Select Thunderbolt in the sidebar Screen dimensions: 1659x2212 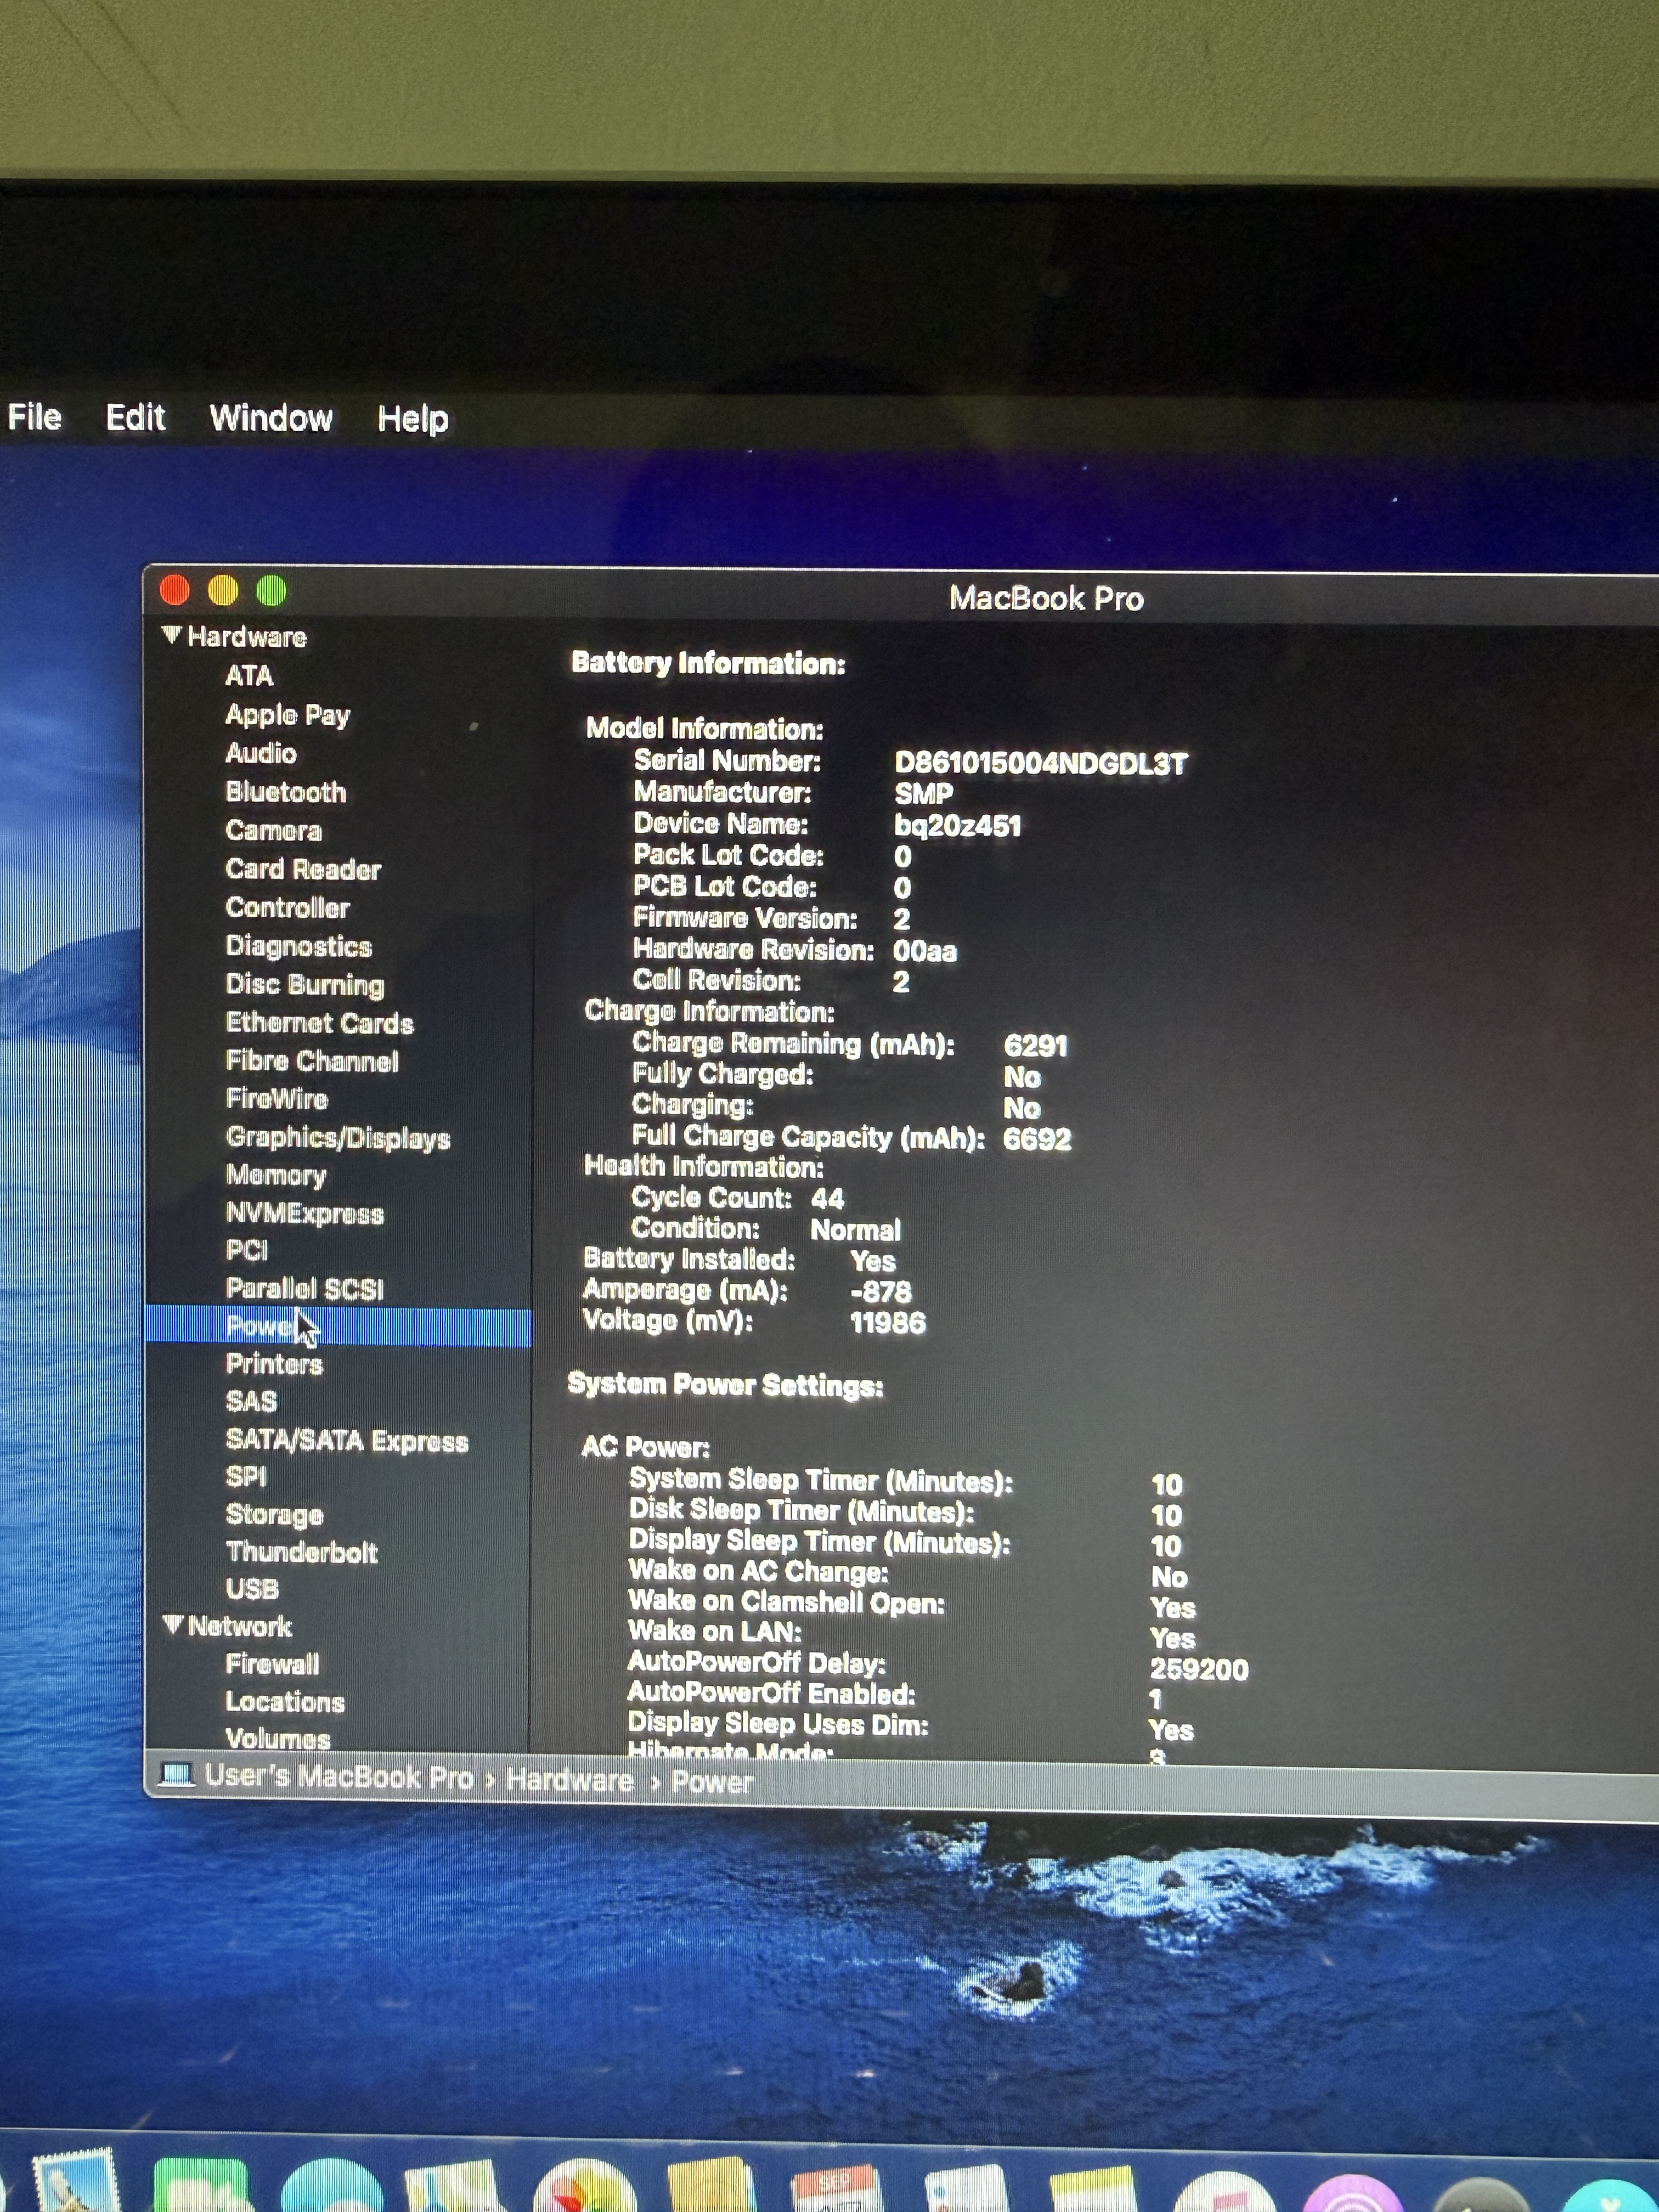(302, 1552)
